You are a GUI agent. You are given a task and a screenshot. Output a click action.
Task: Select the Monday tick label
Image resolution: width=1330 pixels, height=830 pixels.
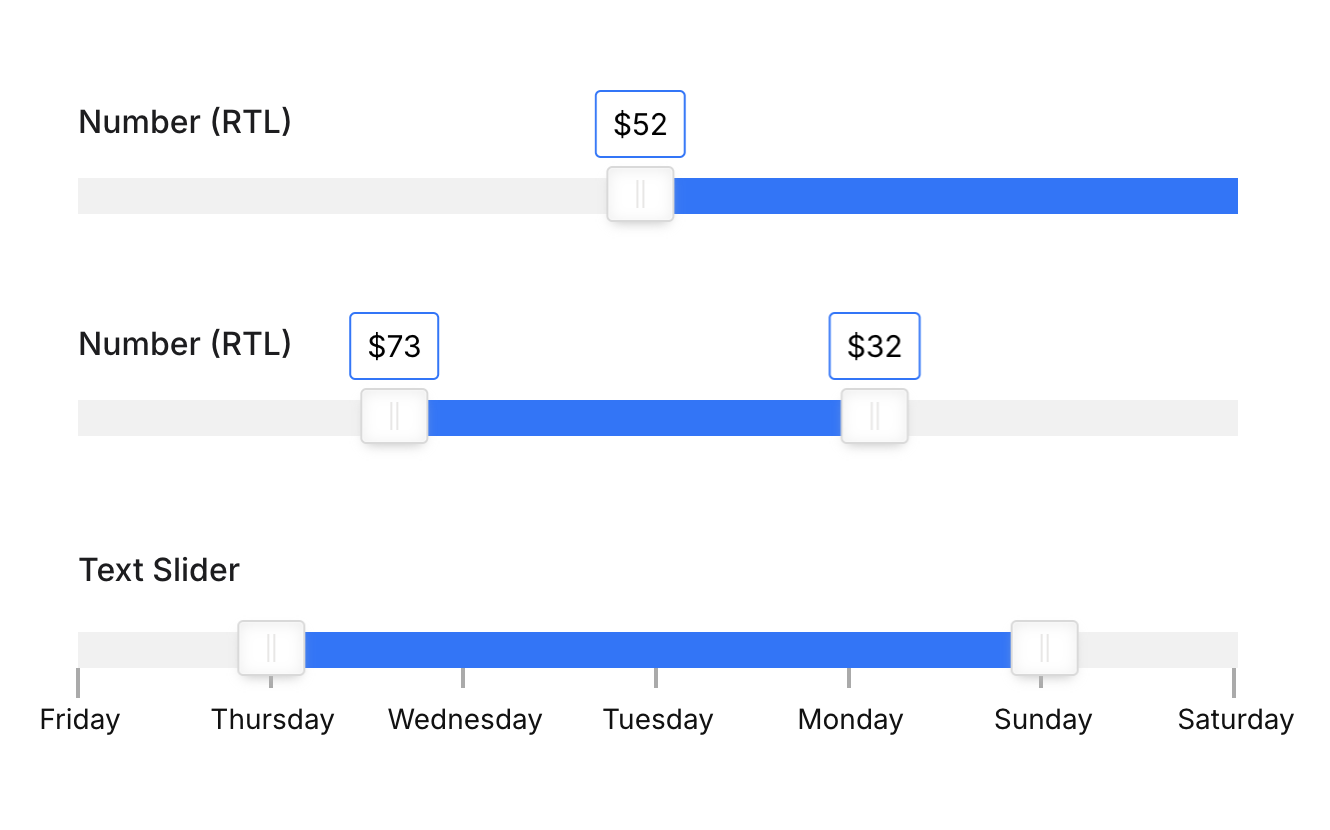click(850, 719)
